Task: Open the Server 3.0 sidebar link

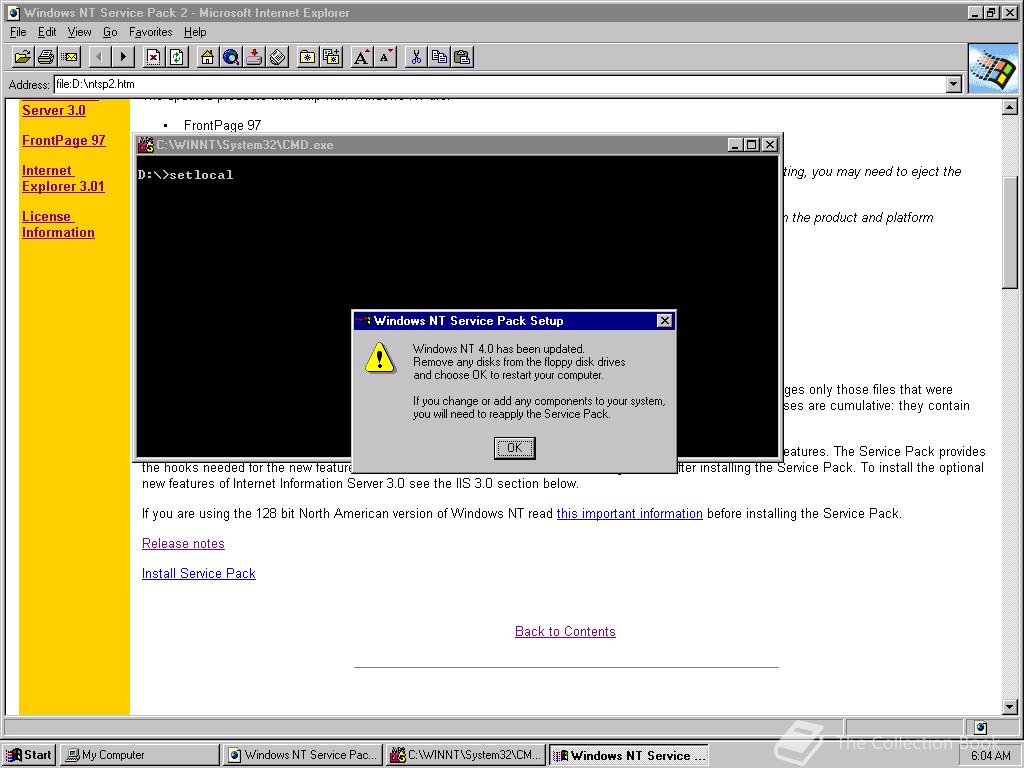Action: point(54,110)
